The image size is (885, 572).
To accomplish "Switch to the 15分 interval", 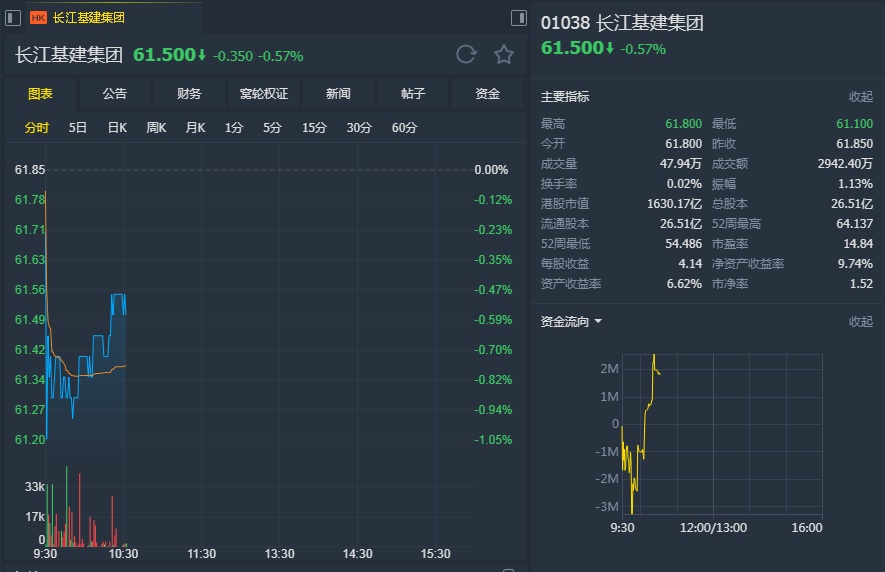I will tap(314, 128).
